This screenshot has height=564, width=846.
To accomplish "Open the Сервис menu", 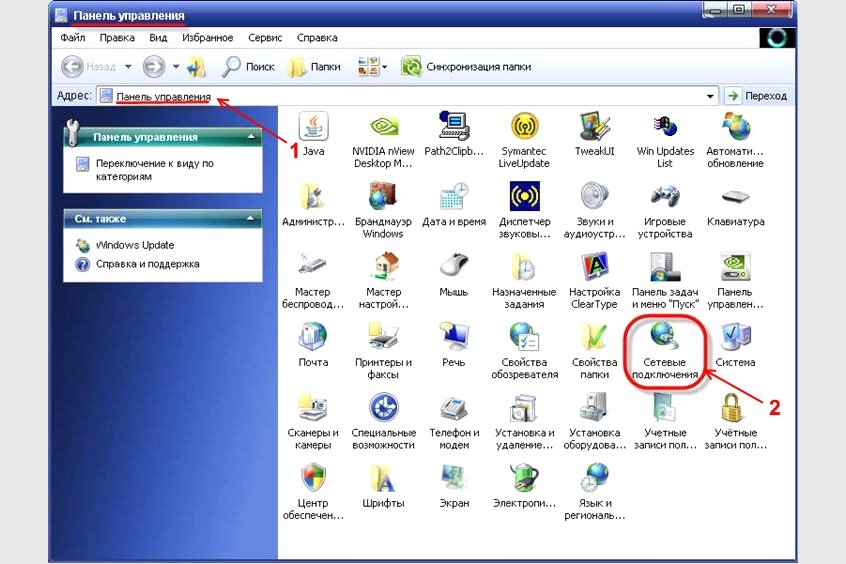I will tap(265, 38).
